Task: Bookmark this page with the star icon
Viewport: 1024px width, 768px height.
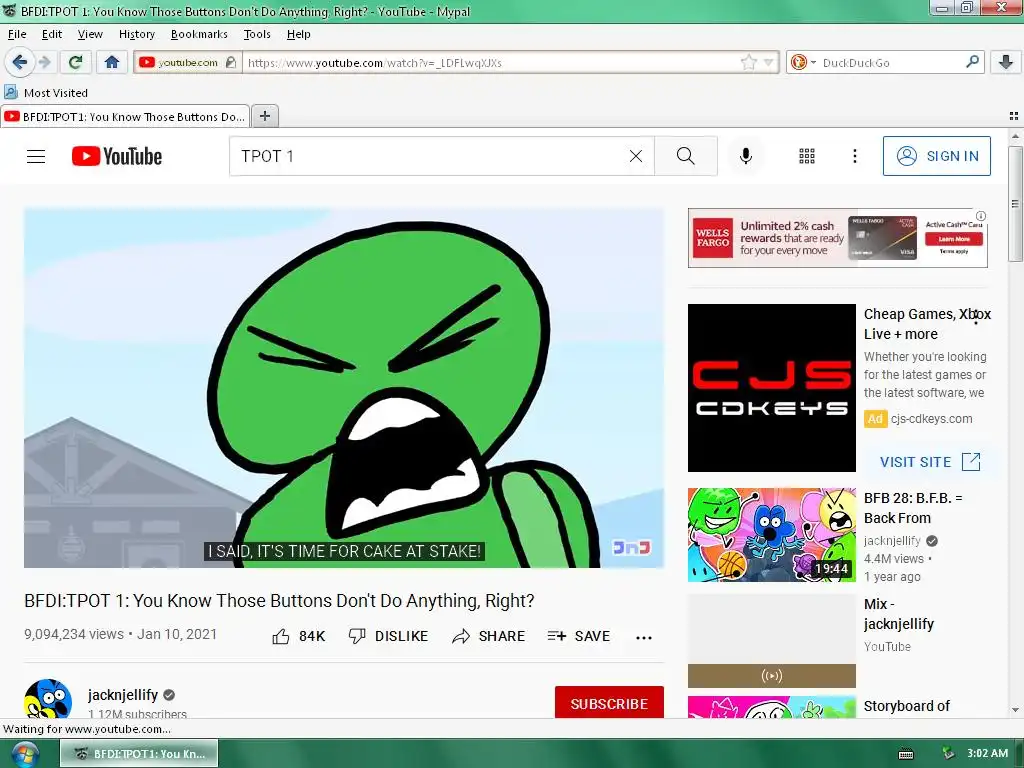Action: (748, 63)
